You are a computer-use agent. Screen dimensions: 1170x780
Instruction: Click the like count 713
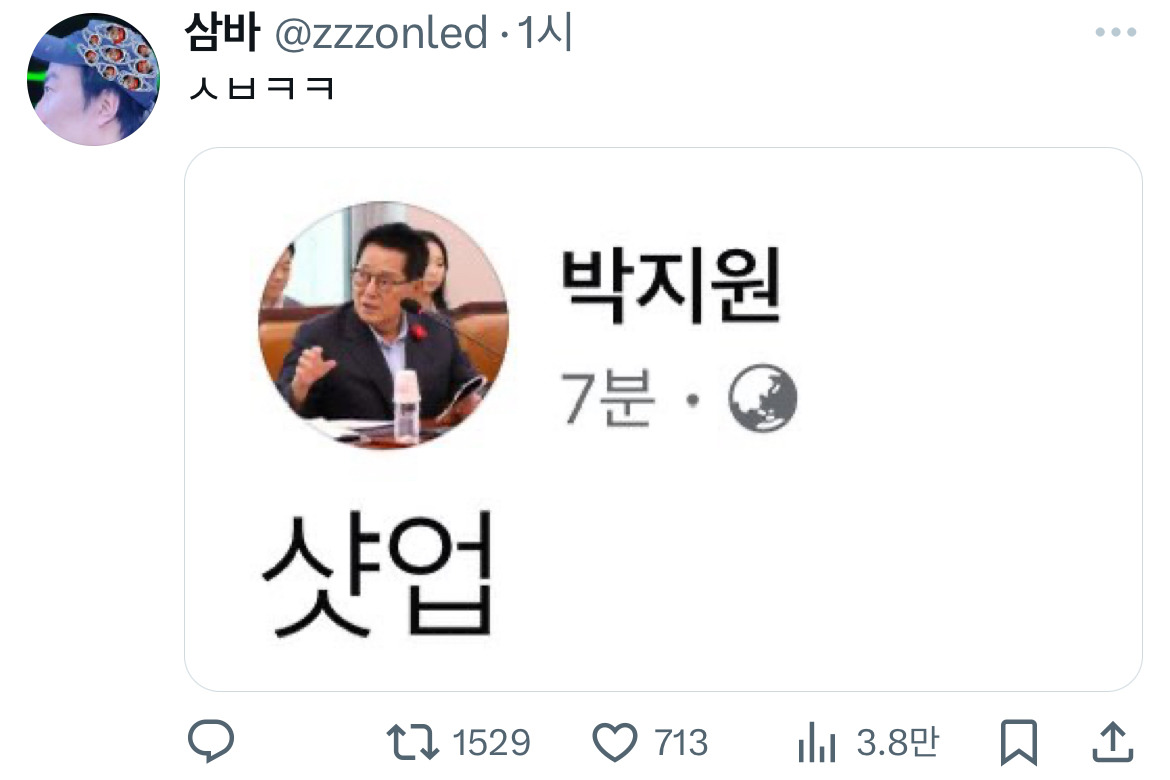[x=681, y=743]
